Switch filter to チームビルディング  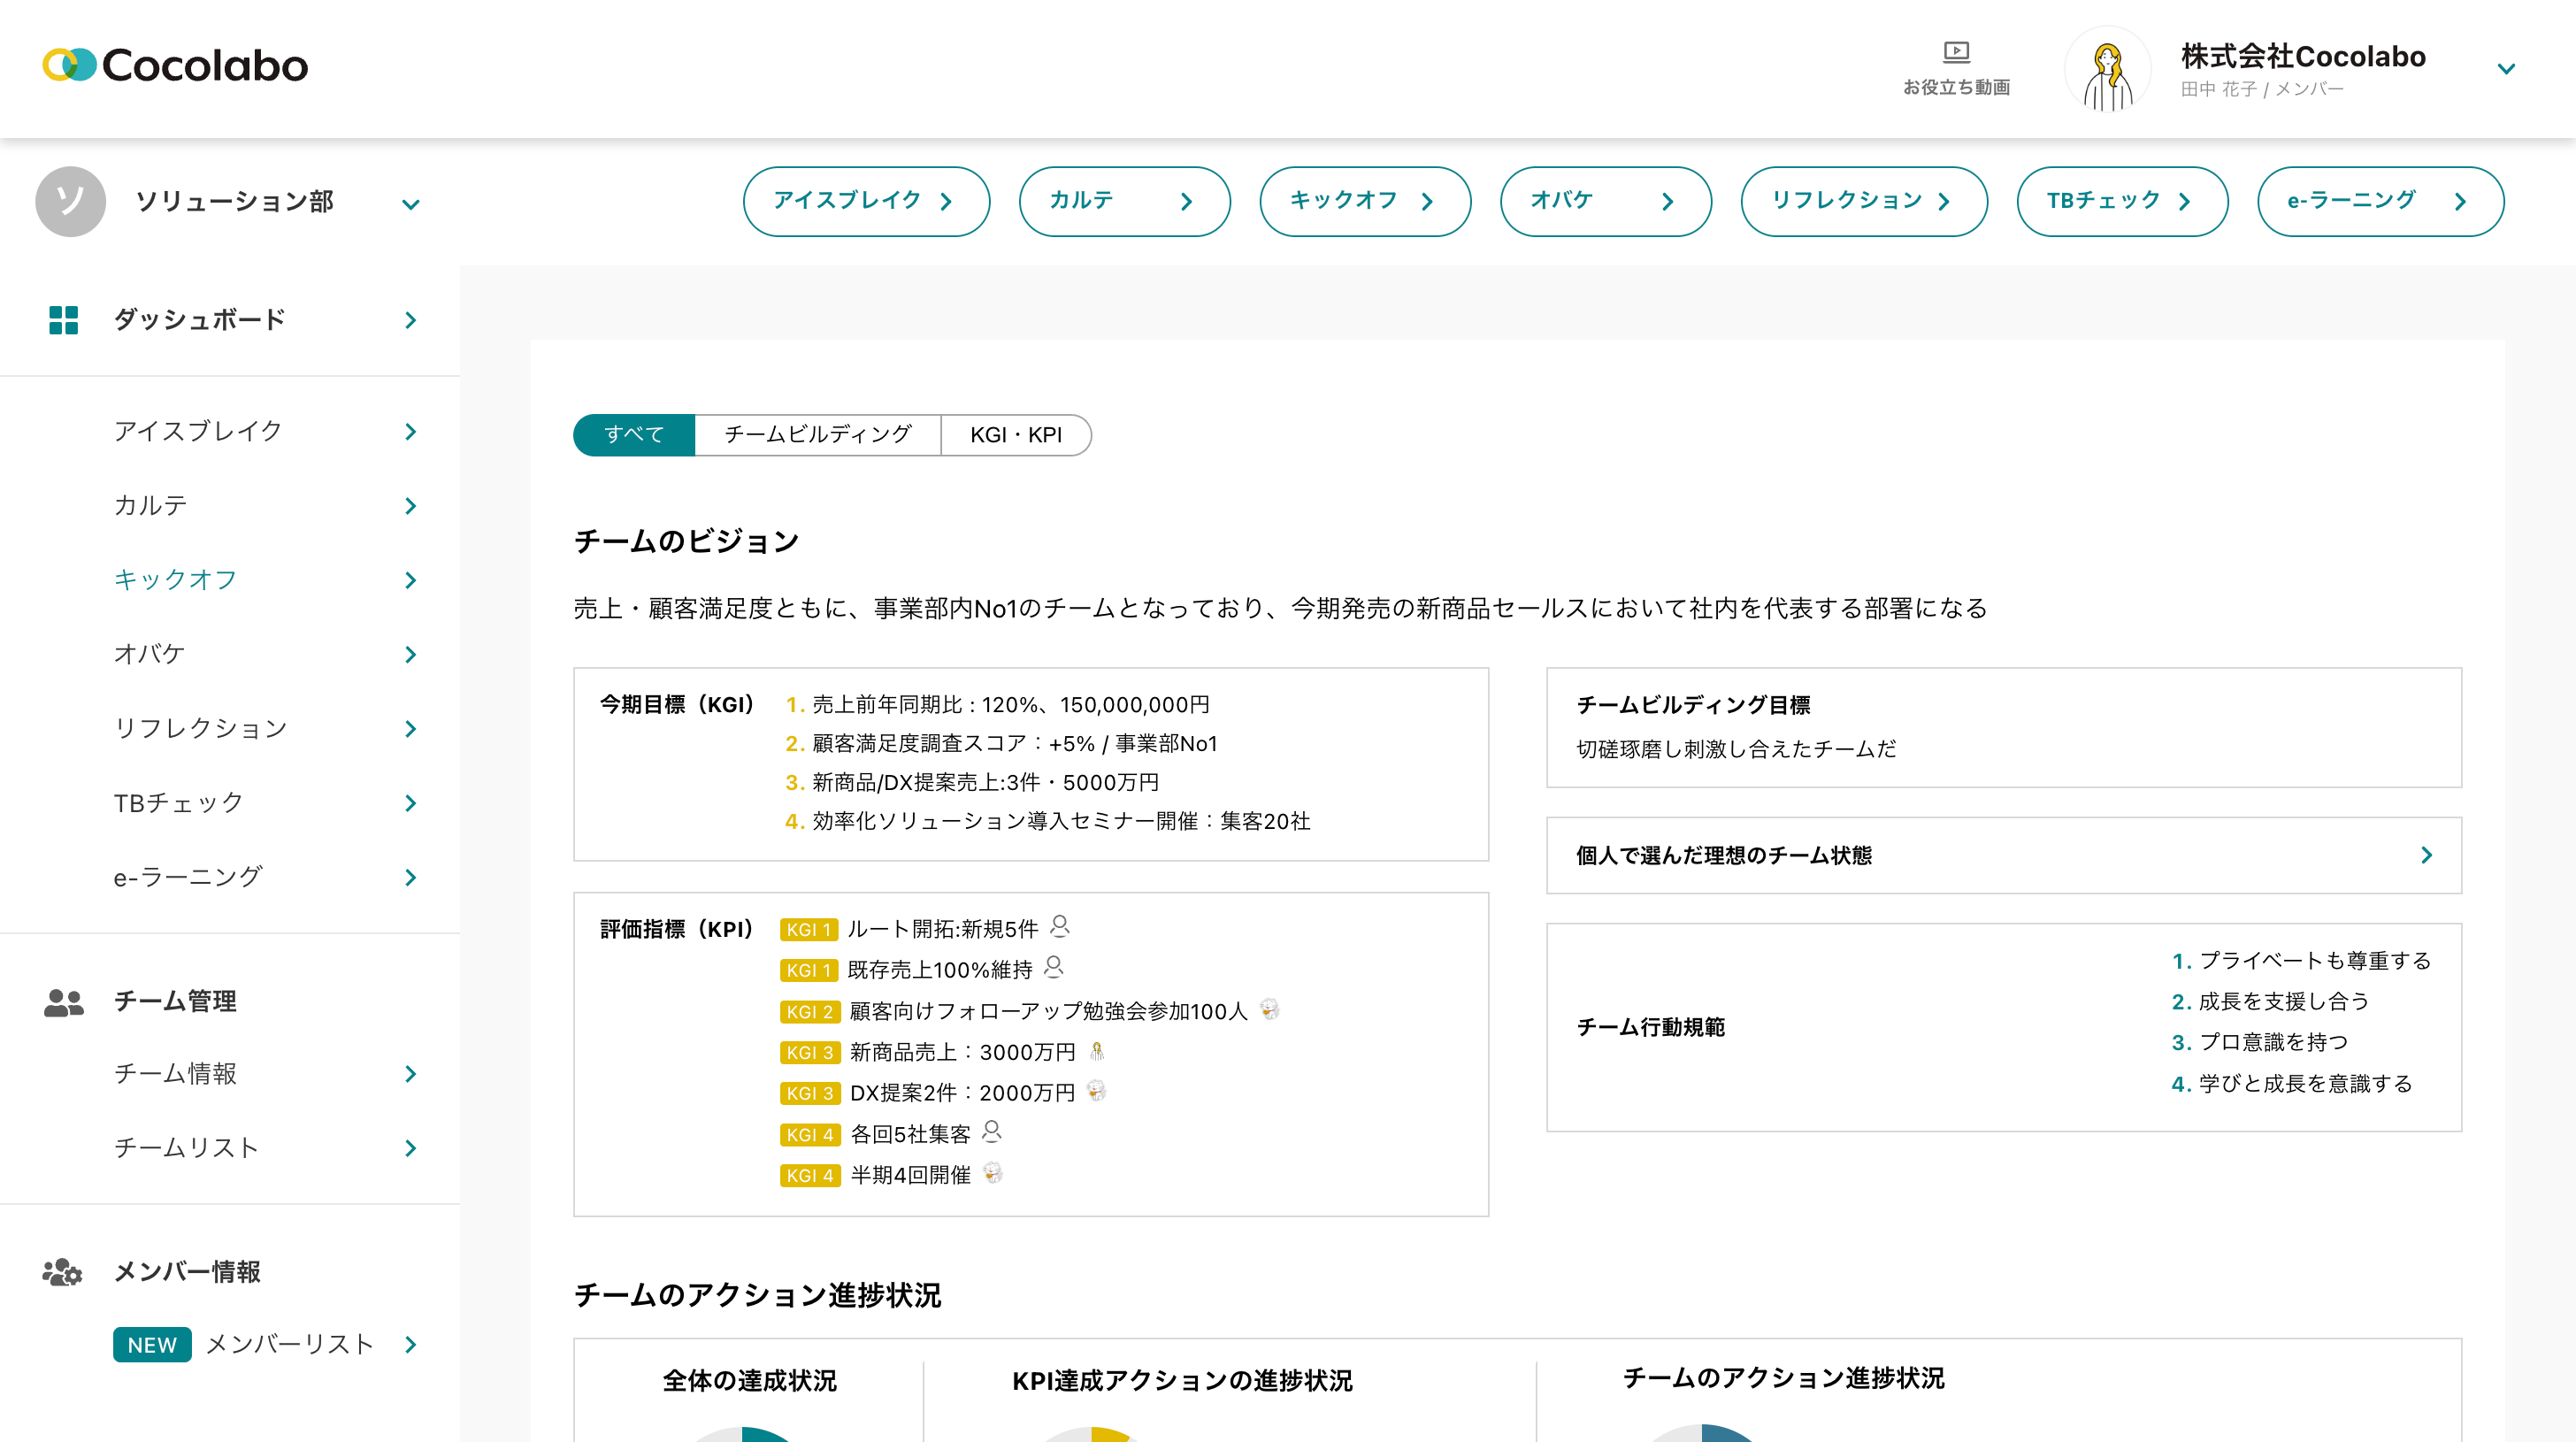(x=817, y=435)
